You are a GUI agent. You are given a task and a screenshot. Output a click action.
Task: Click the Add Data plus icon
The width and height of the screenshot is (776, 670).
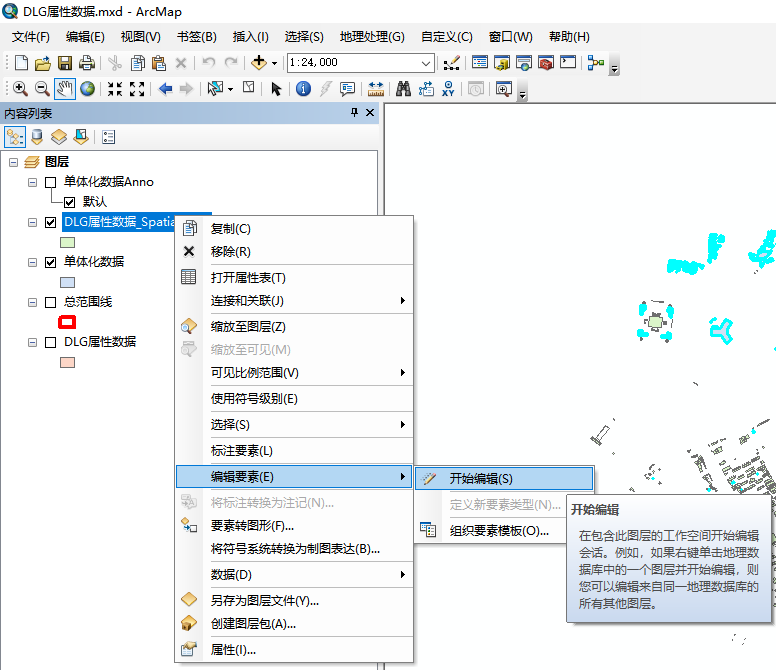pos(258,63)
